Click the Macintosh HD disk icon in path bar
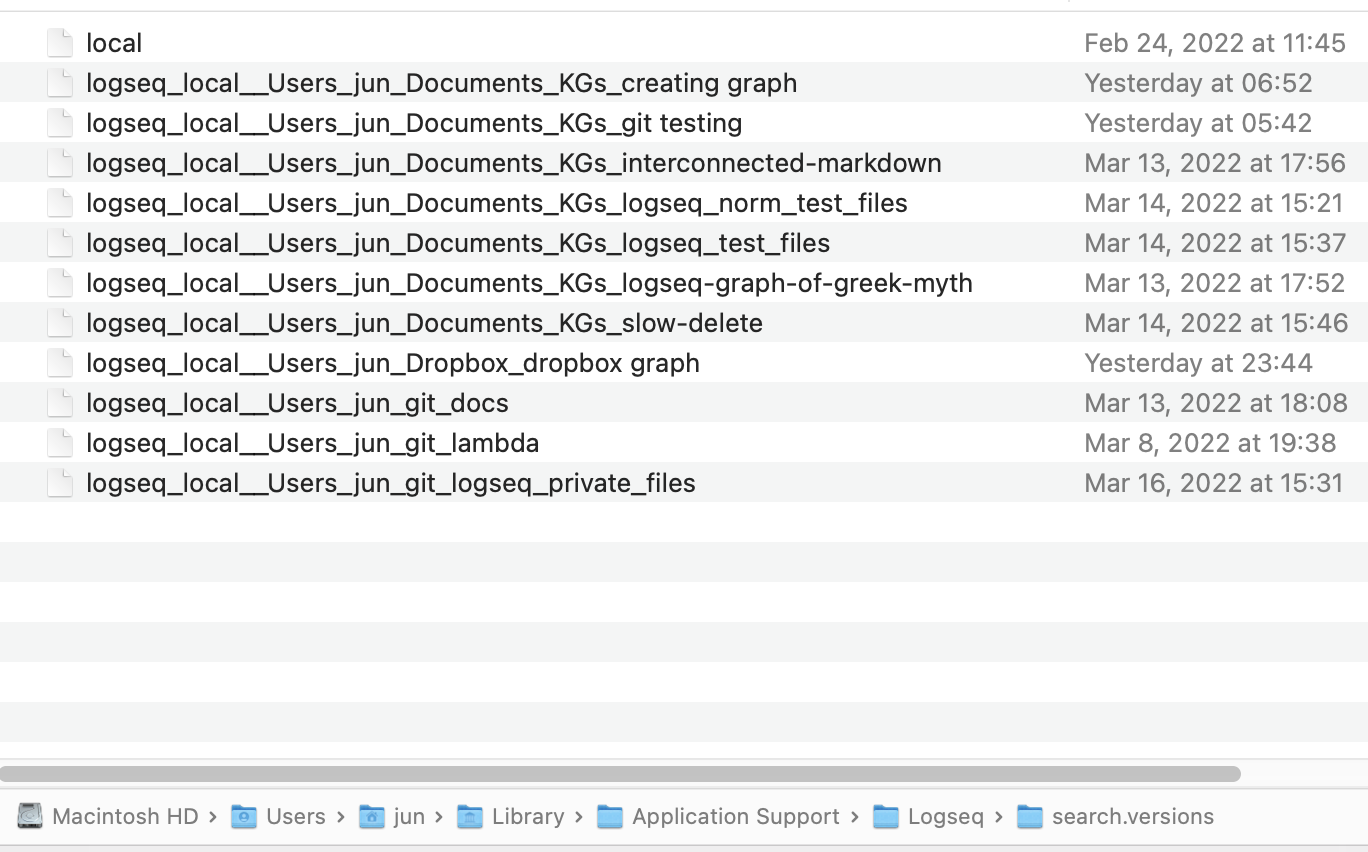1368x852 pixels. coord(30,816)
